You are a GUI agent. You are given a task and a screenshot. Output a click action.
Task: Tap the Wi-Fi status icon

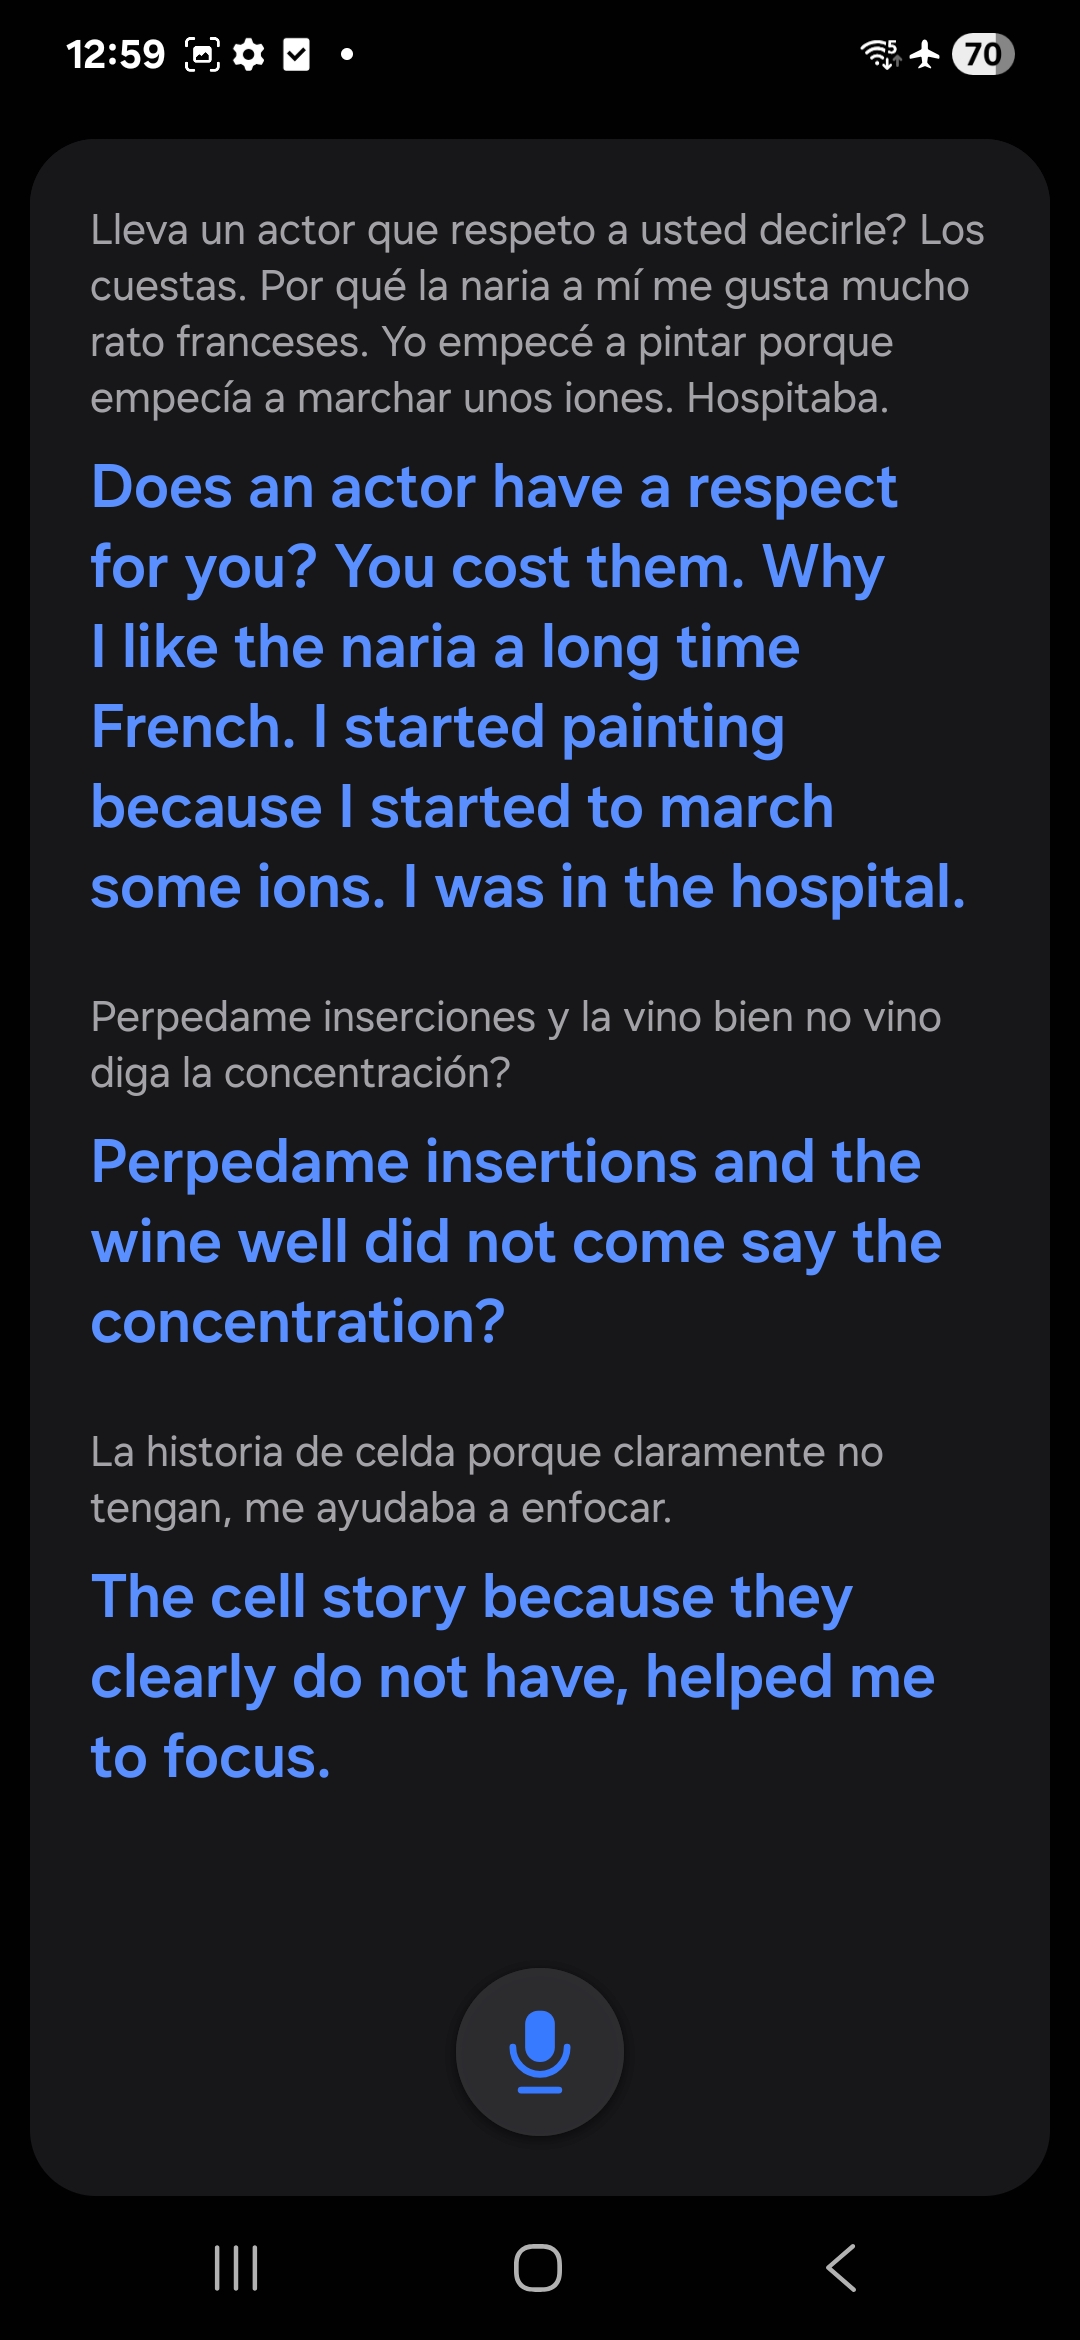click(880, 54)
